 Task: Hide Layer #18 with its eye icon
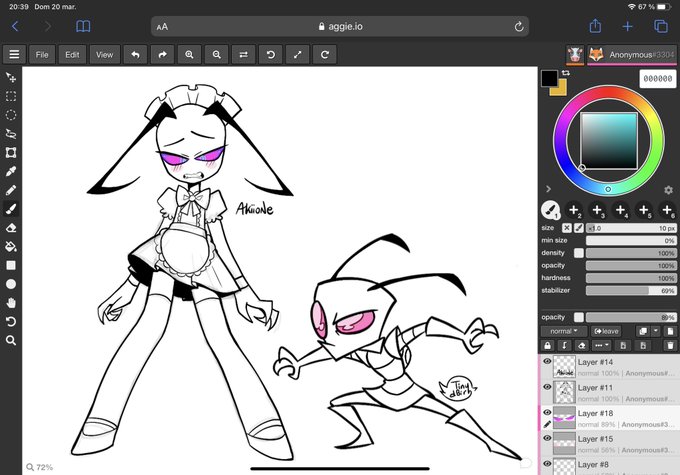[547, 412]
